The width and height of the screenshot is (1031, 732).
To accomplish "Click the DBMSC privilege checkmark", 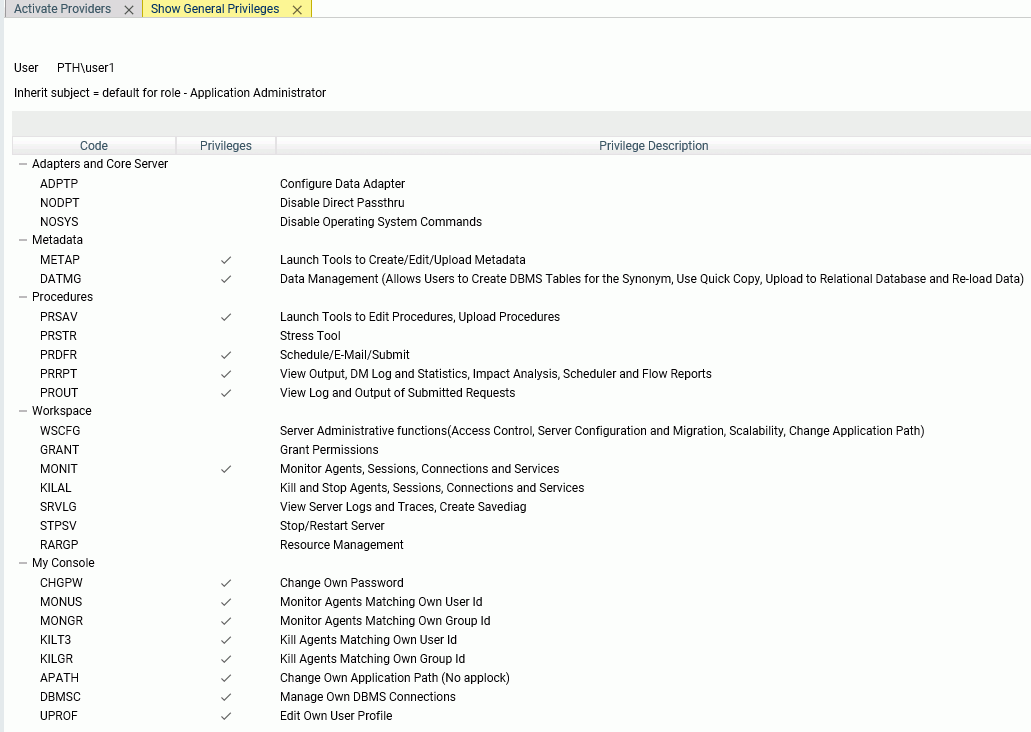I will click(x=226, y=697).
